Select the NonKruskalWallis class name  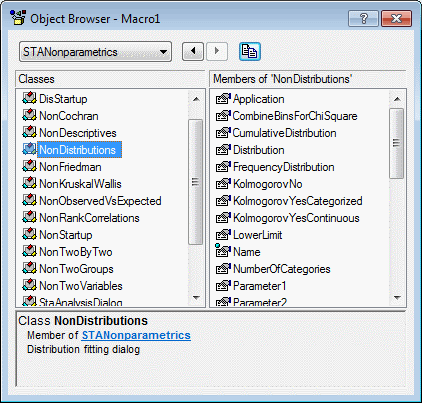(80, 184)
